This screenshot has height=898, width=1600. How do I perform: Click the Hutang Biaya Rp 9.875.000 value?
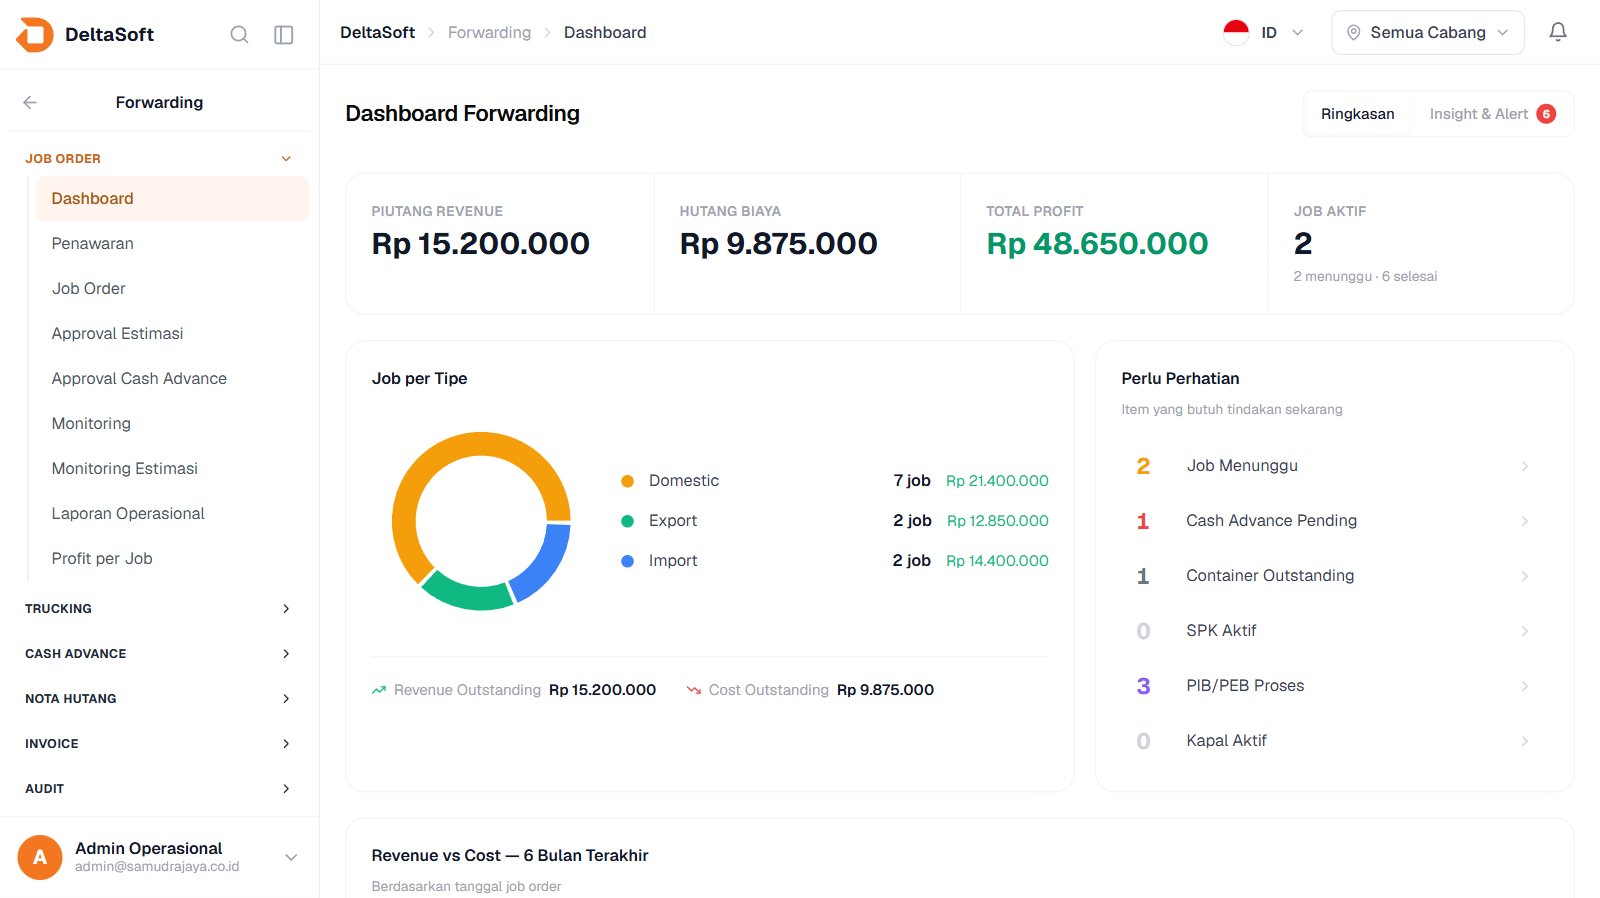778,243
